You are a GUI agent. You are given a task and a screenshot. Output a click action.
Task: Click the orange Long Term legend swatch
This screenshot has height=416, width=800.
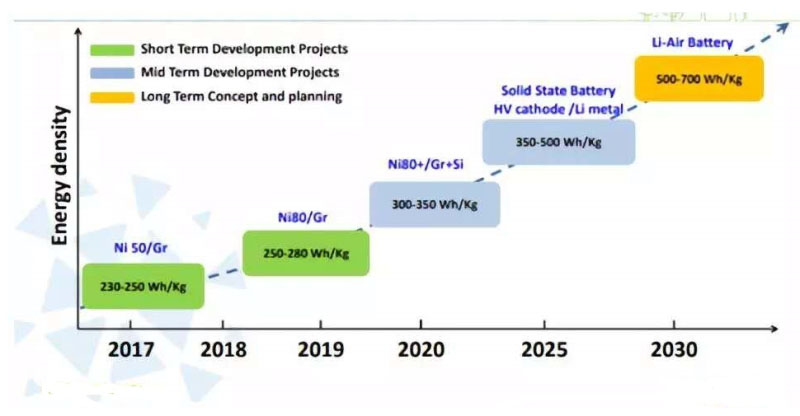pyautogui.click(x=110, y=97)
